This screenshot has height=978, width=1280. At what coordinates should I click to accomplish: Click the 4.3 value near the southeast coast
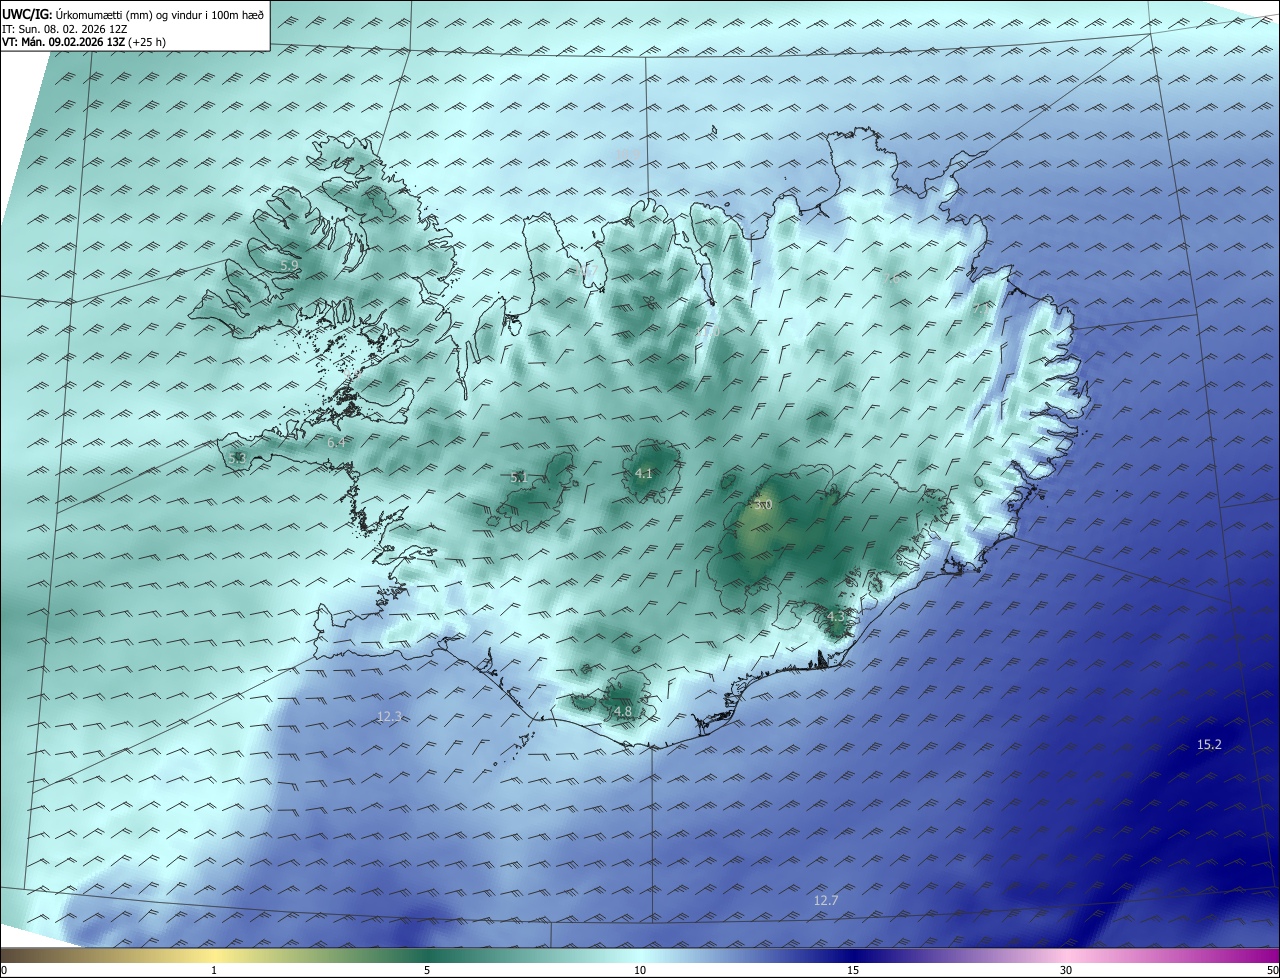pyautogui.click(x=836, y=617)
